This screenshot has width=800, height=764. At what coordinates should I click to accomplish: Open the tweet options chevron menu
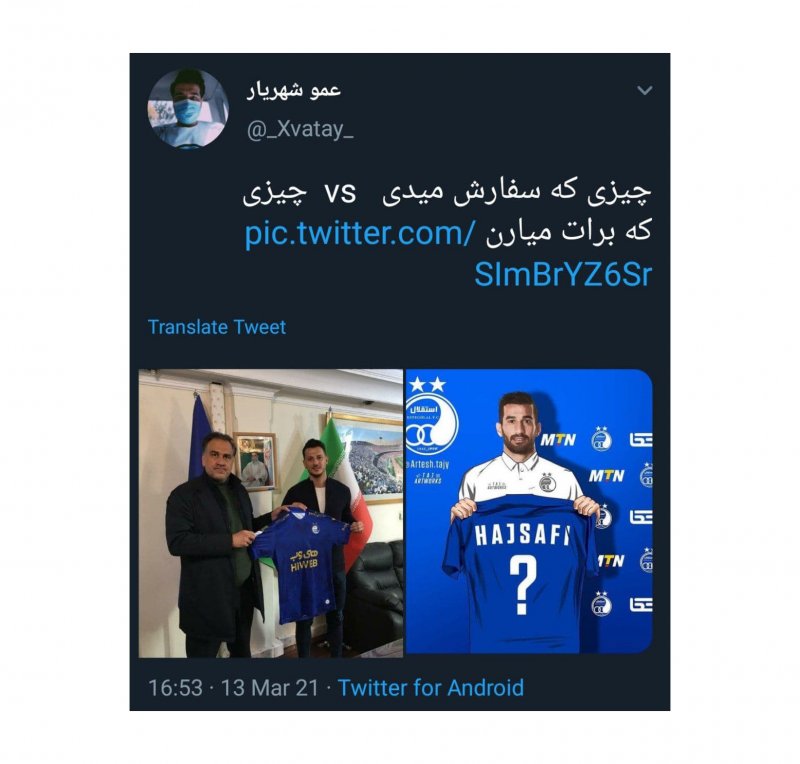(x=645, y=91)
